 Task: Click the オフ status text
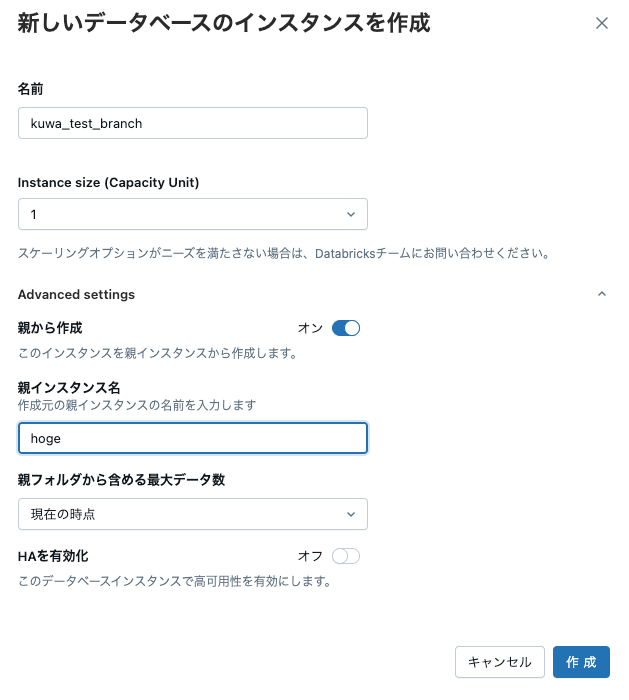[310, 556]
